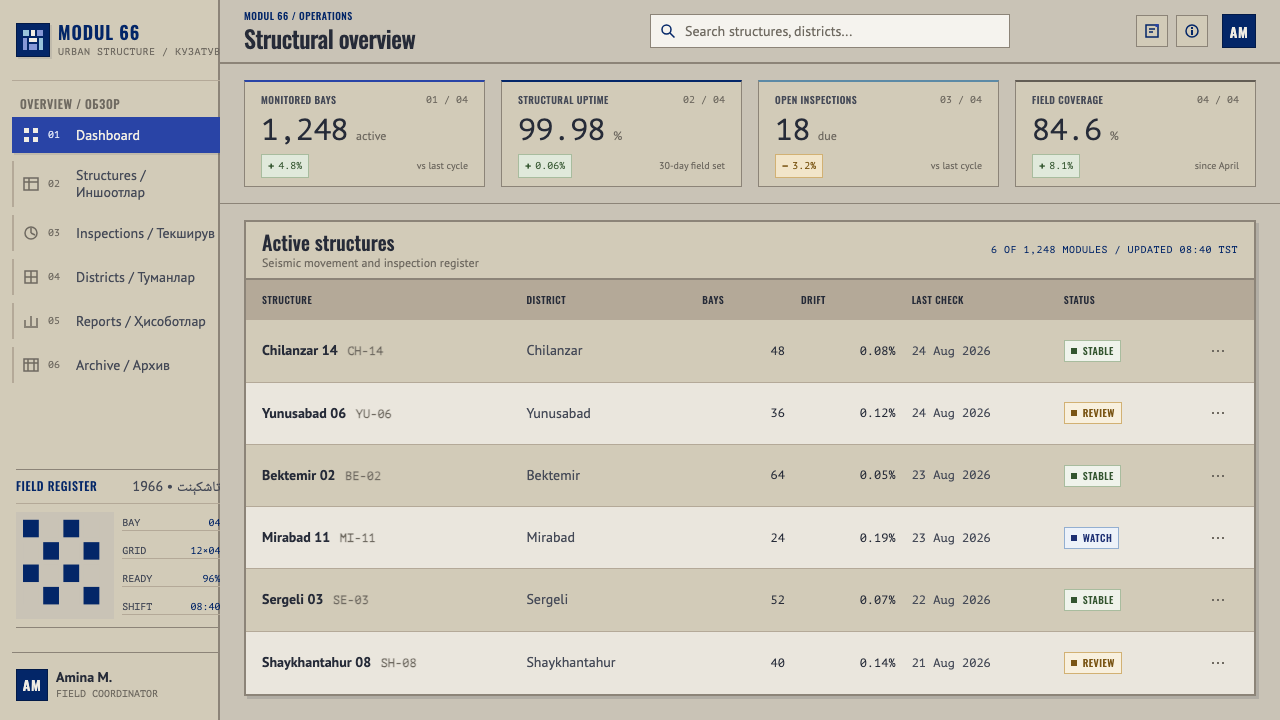Open the info icon in header
The width and height of the screenshot is (1280, 720).
[x=1192, y=31]
